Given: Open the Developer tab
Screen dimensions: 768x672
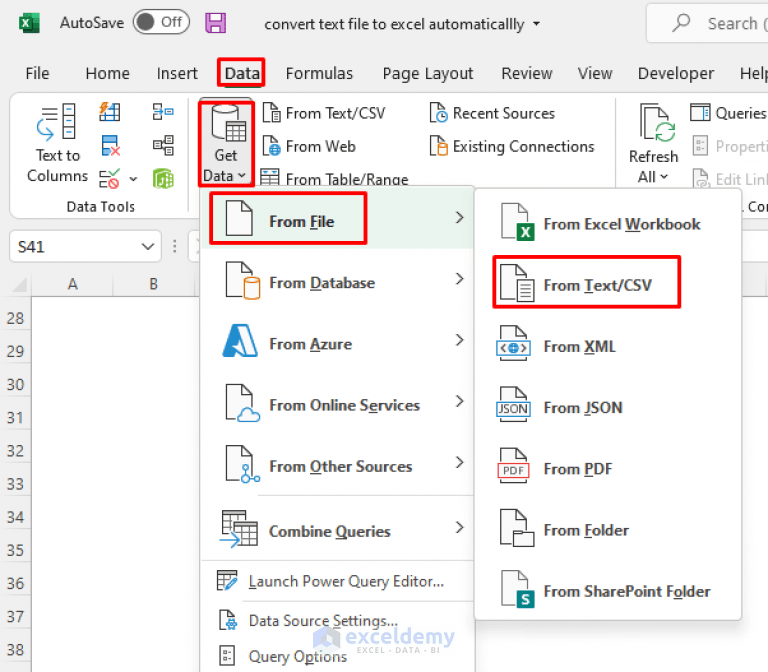Looking at the screenshot, I should [675, 73].
